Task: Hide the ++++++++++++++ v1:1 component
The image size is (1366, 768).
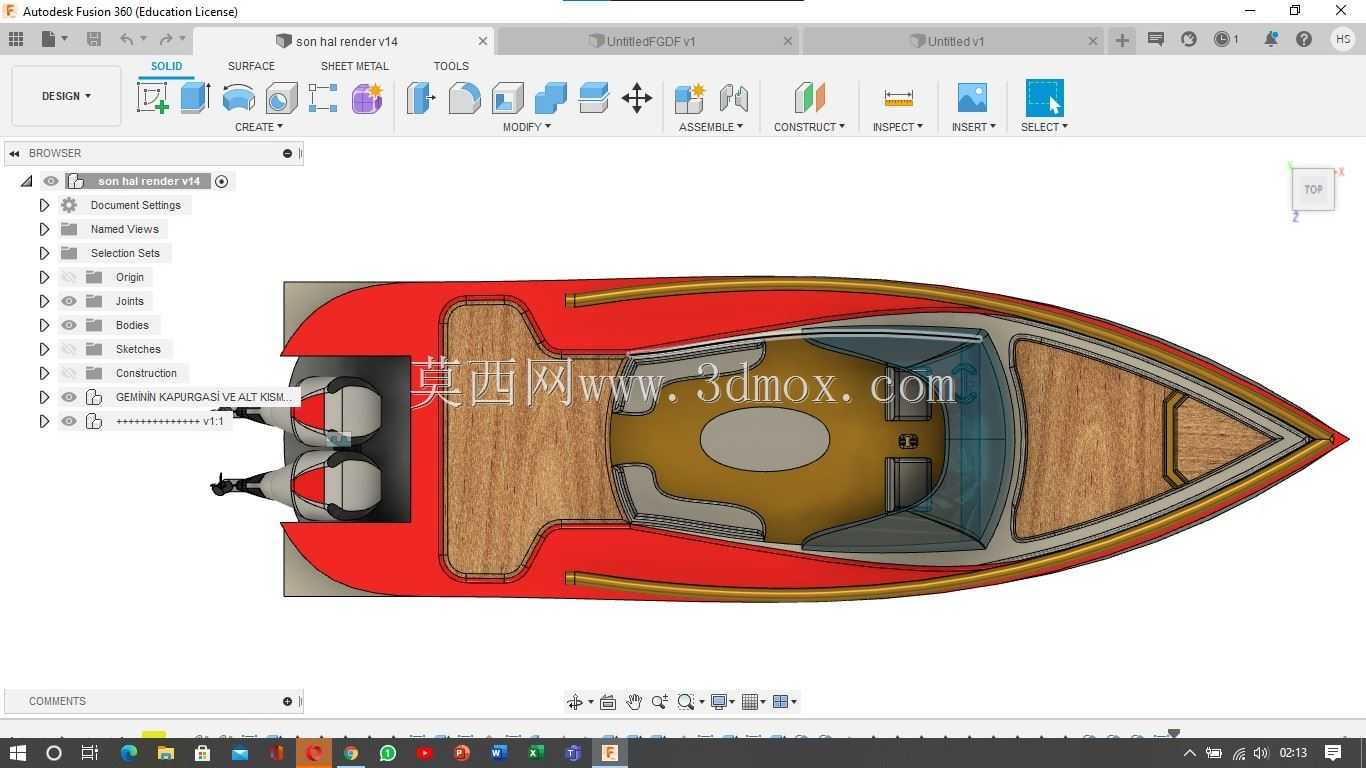Action: 69,421
